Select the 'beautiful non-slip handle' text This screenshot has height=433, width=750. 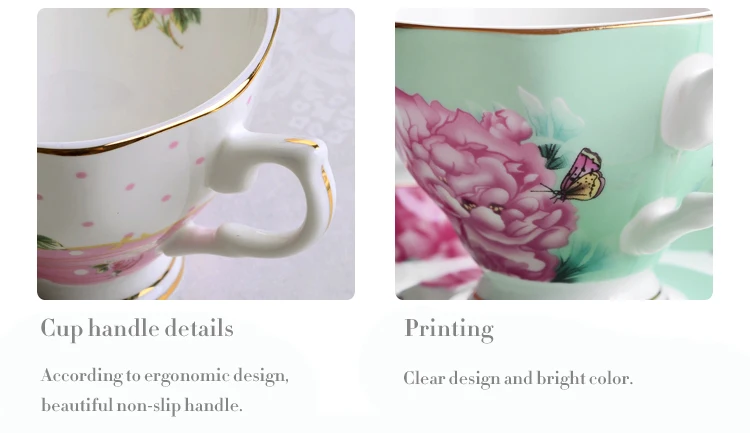142,406
